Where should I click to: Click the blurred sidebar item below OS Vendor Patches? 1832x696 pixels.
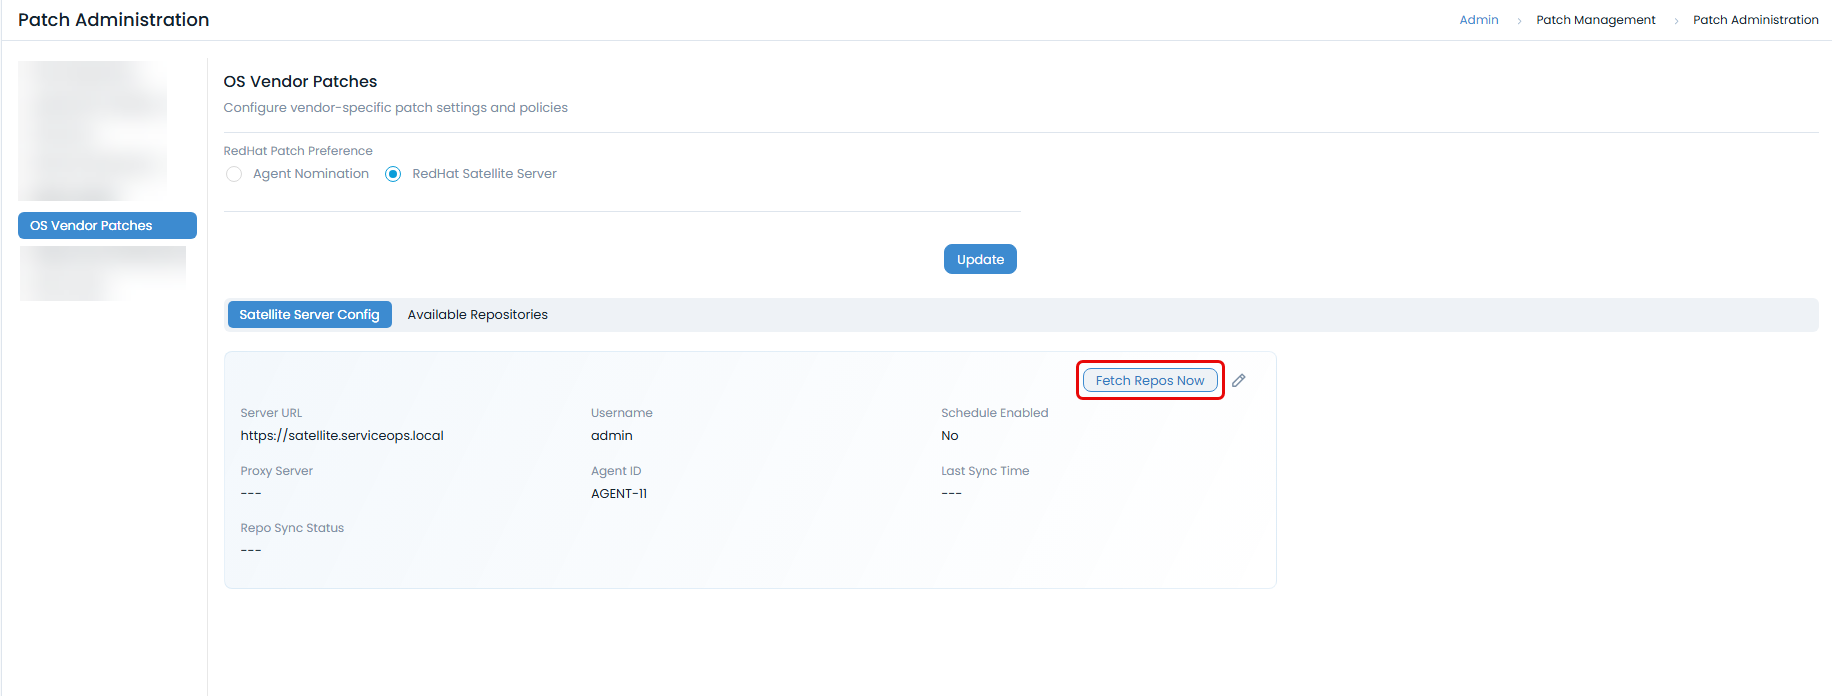[x=103, y=272]
